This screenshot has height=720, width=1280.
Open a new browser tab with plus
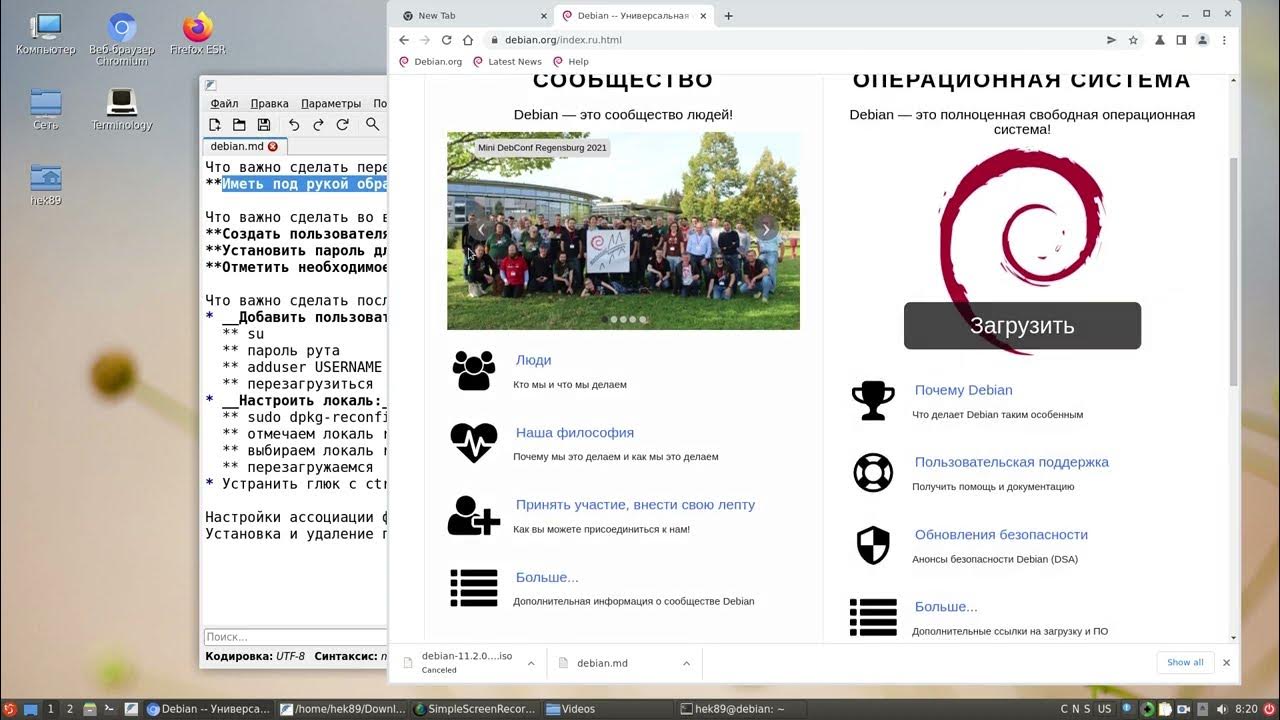[x=728, y=16]
